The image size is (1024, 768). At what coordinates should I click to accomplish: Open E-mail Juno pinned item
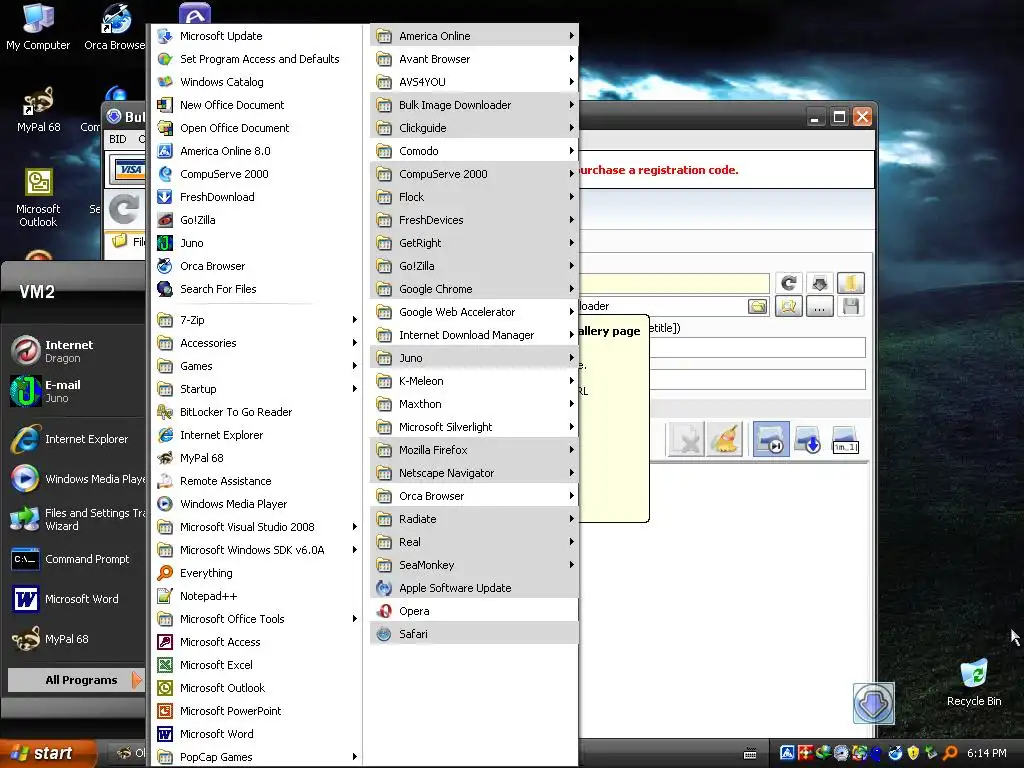coord(75,391)
